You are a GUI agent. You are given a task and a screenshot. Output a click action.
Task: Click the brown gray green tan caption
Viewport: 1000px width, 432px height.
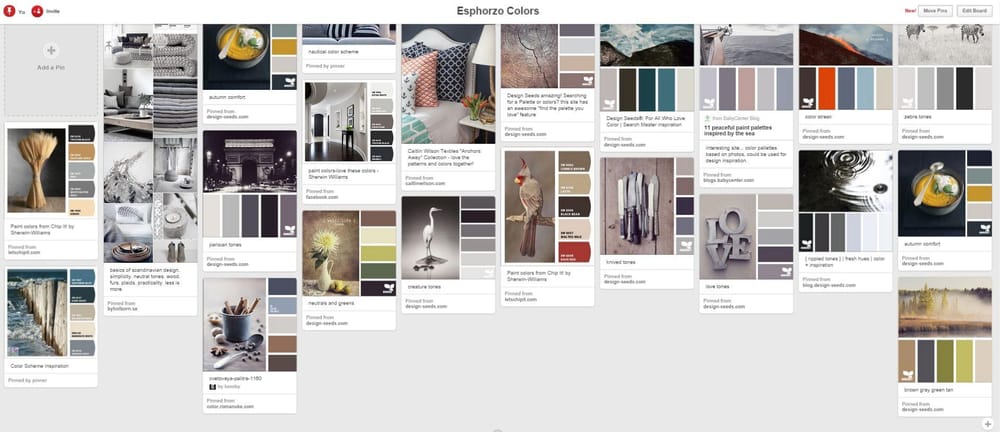point(928,389)
